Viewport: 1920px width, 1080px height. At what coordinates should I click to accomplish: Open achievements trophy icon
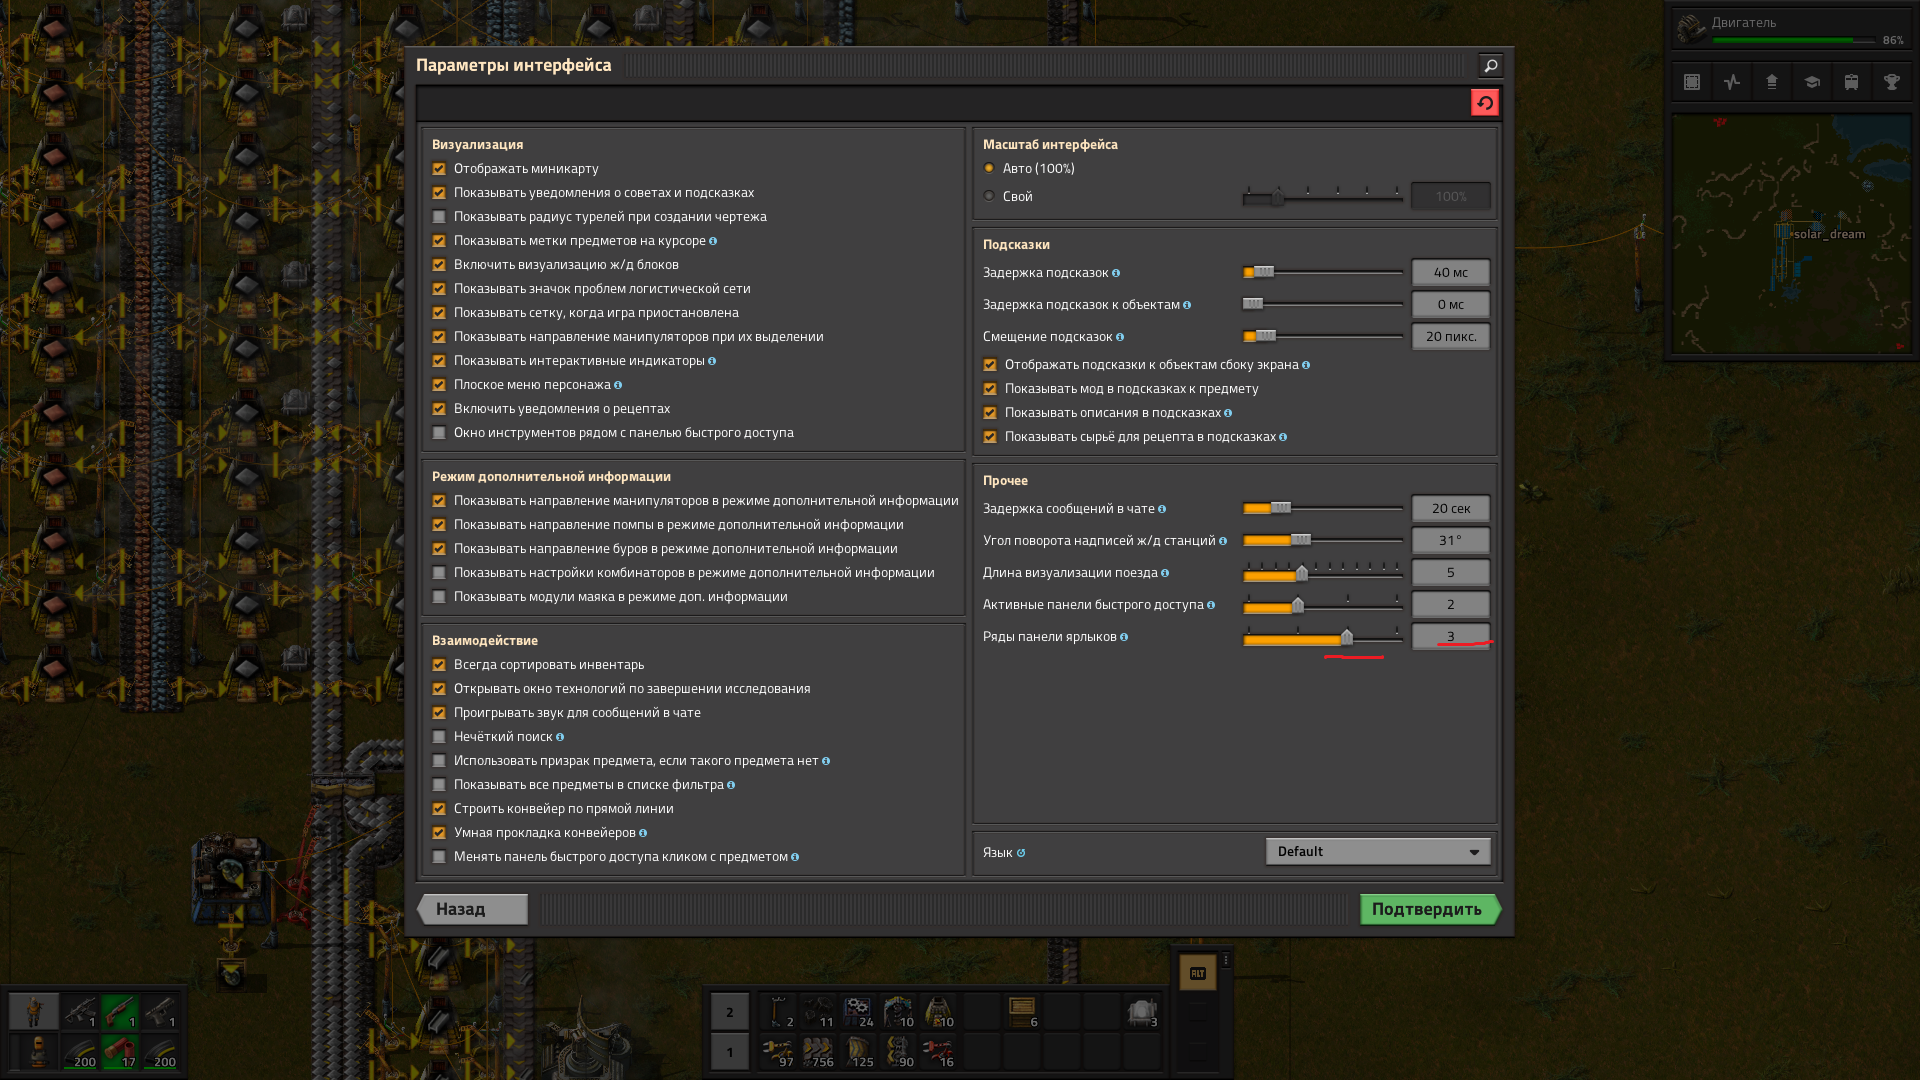click(1892, 82)
